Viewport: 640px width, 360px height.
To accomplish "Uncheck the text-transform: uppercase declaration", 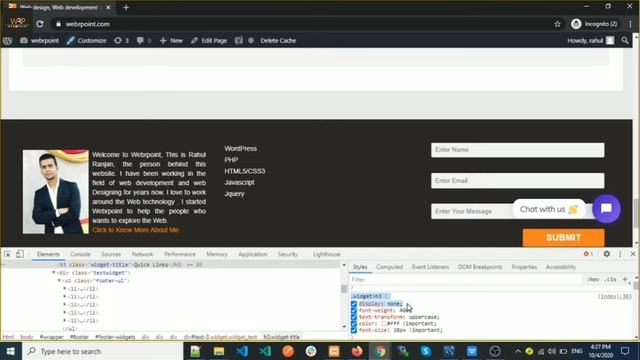I will 353,317.
